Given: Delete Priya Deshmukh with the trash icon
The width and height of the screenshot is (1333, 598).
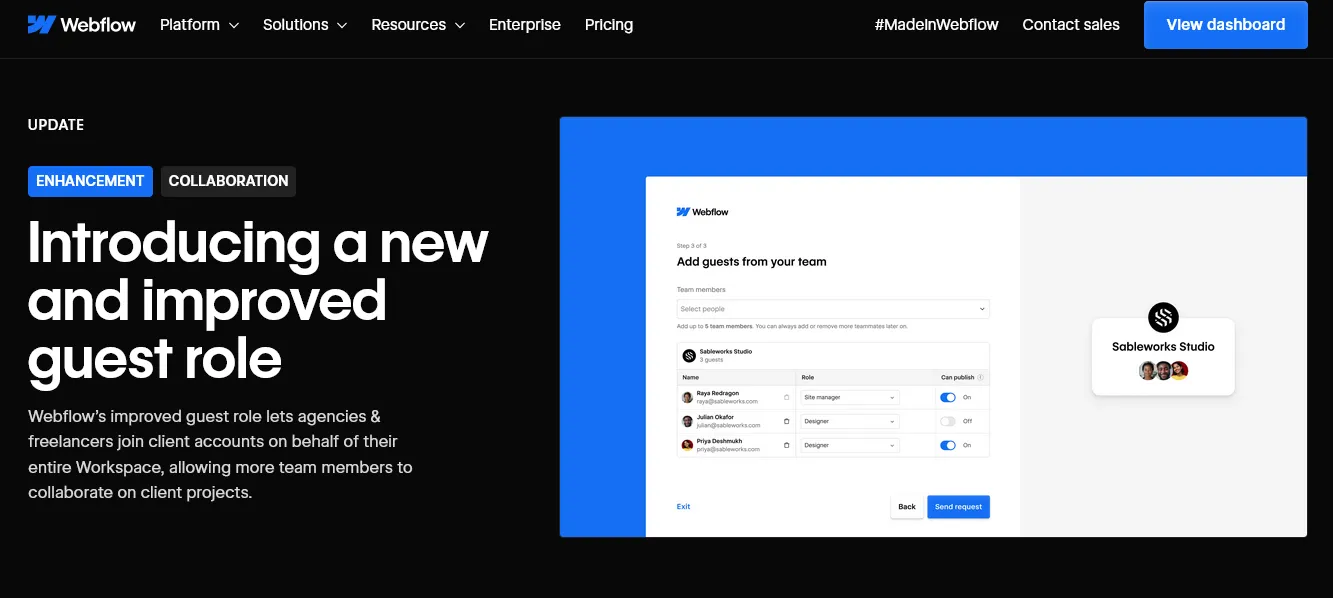Looking at the screenshot, I should [x=786, y=445].
